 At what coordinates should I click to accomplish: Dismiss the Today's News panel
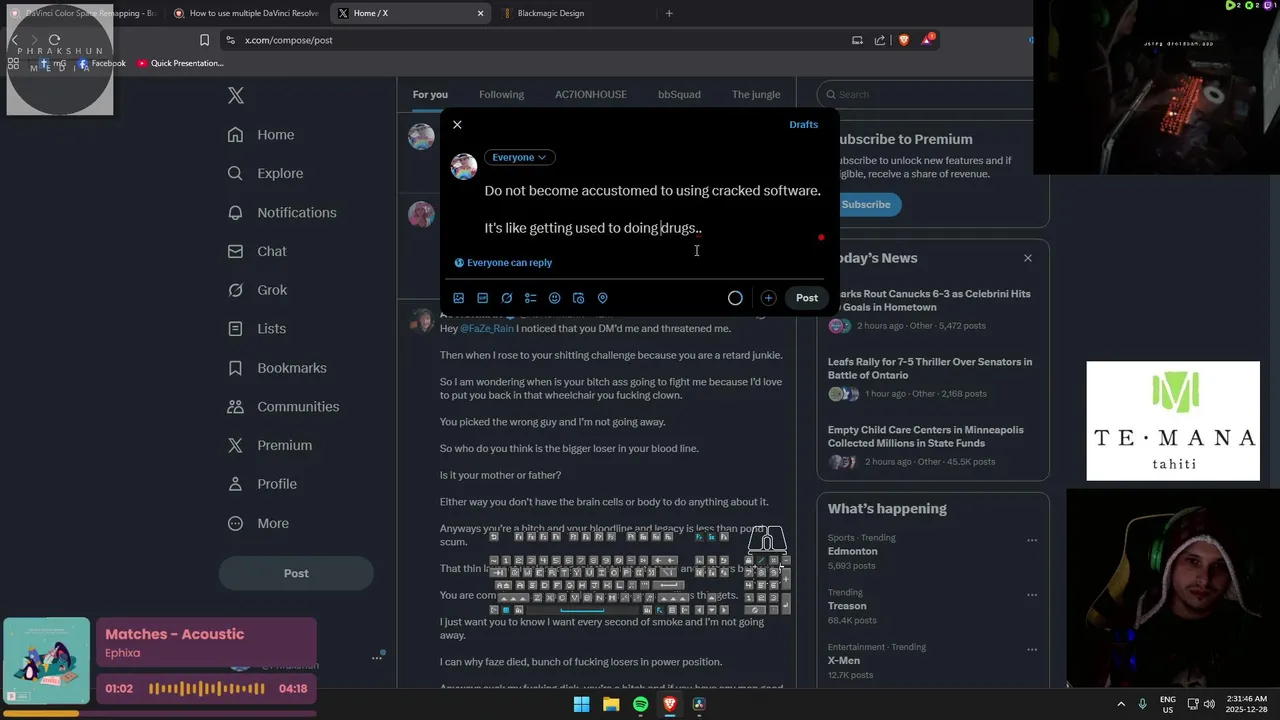[x=1028, y=258]
